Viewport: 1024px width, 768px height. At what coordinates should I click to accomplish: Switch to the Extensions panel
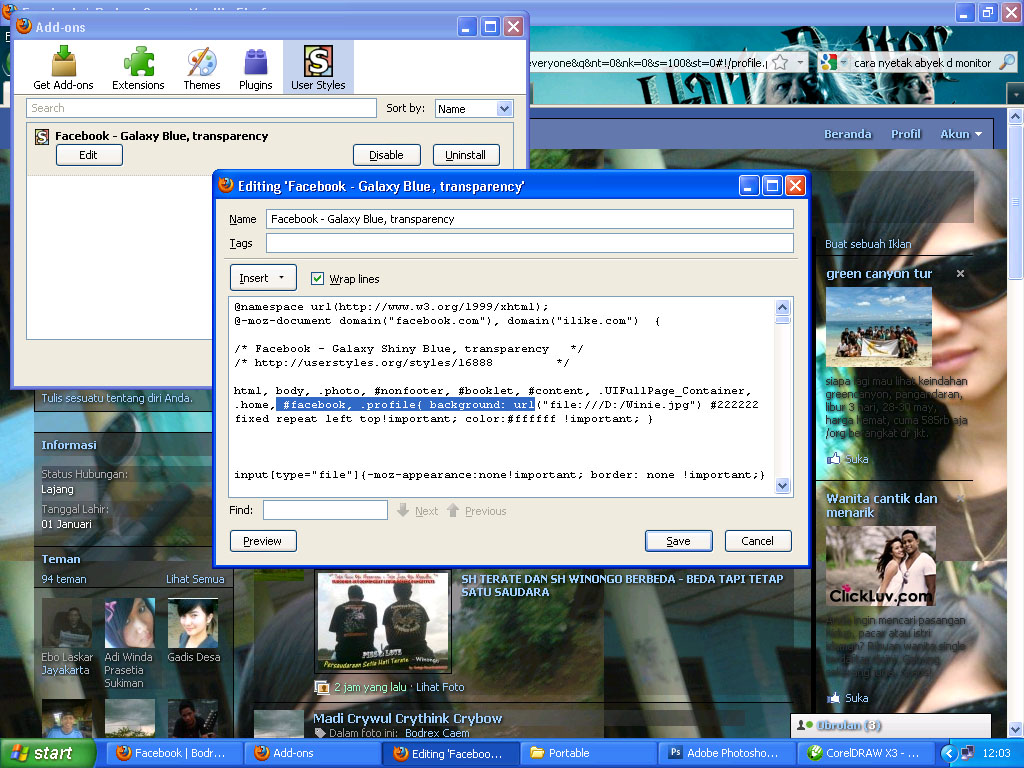138,67
